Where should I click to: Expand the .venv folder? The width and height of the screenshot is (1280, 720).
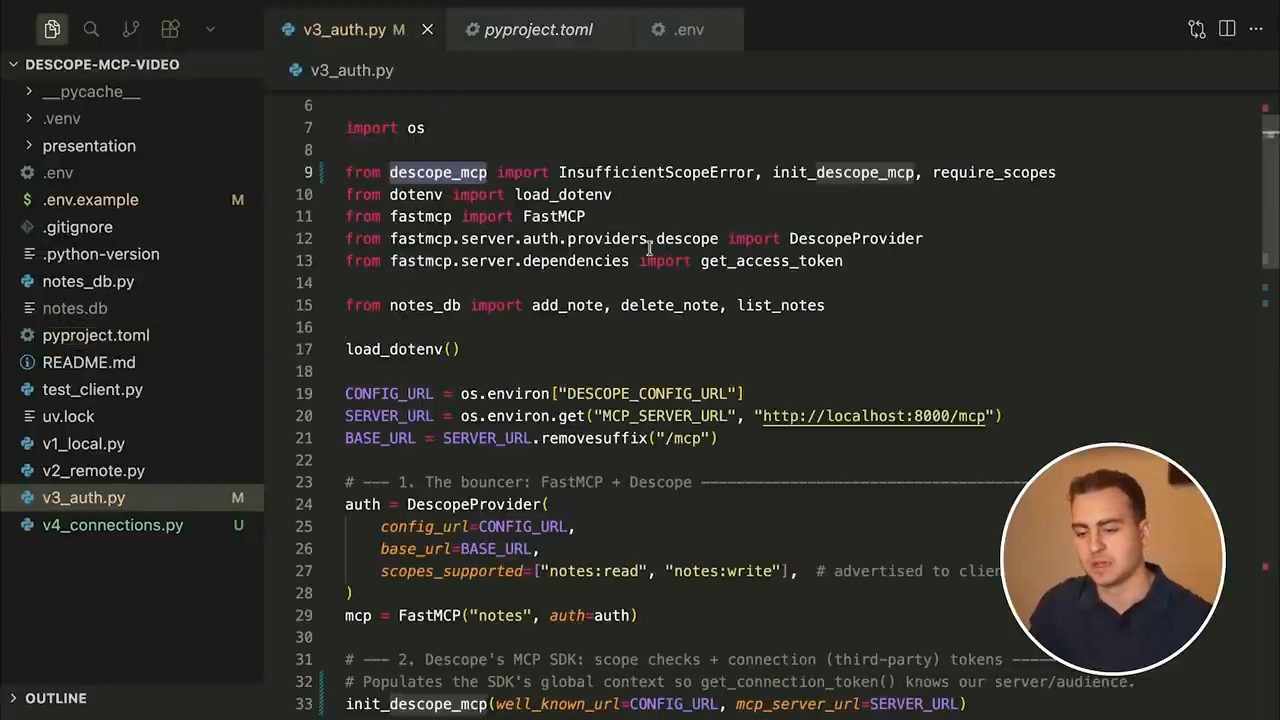tap(132, 118)
